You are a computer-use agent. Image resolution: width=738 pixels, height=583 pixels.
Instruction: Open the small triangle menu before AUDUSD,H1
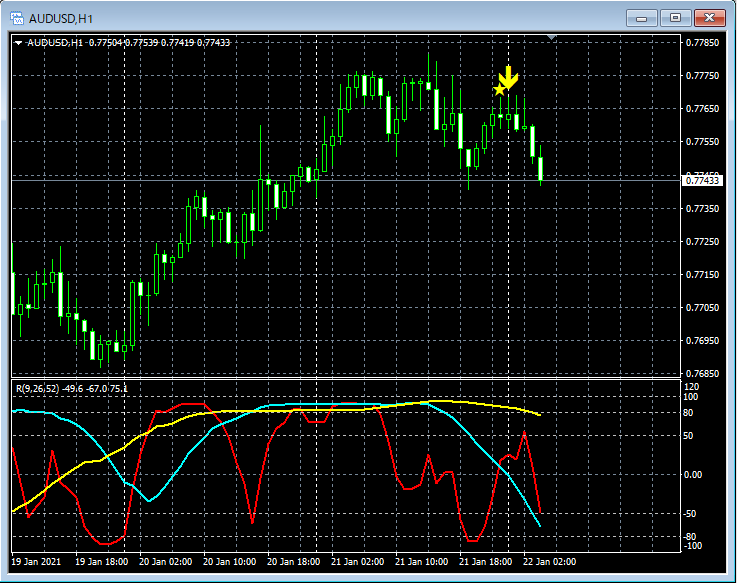tap(19, 43)
